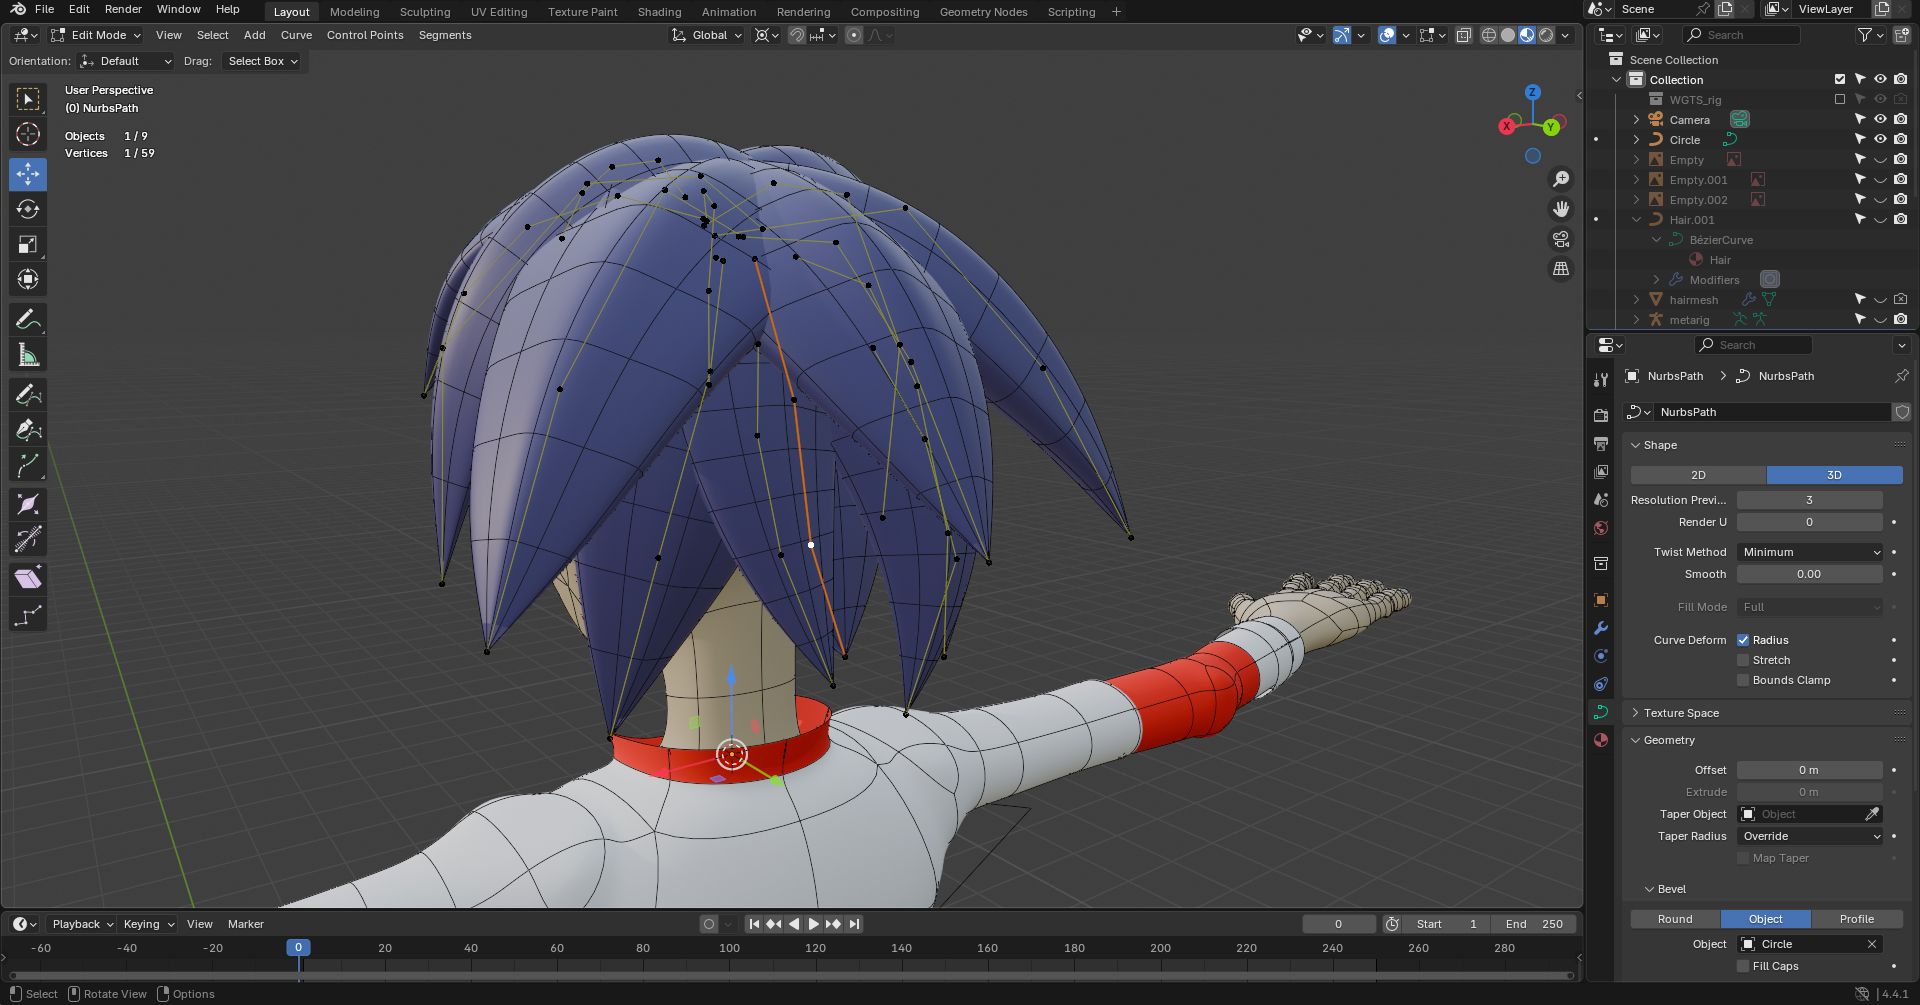Expand the Texture Space panel

(x=1681, y=713)
